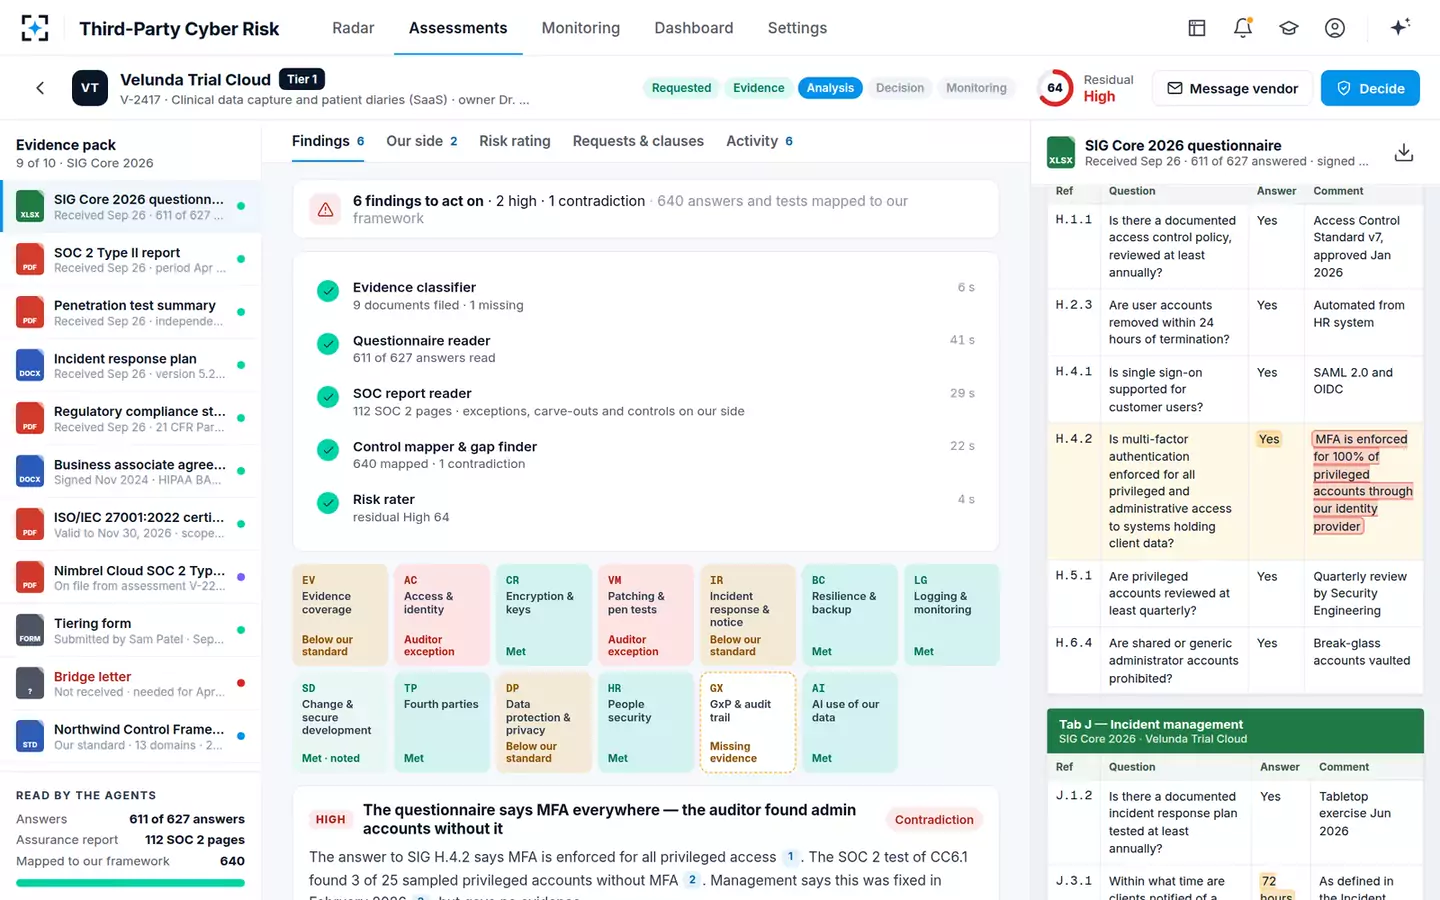
Task: Click the app logo icon
Action: click(34, 28)
